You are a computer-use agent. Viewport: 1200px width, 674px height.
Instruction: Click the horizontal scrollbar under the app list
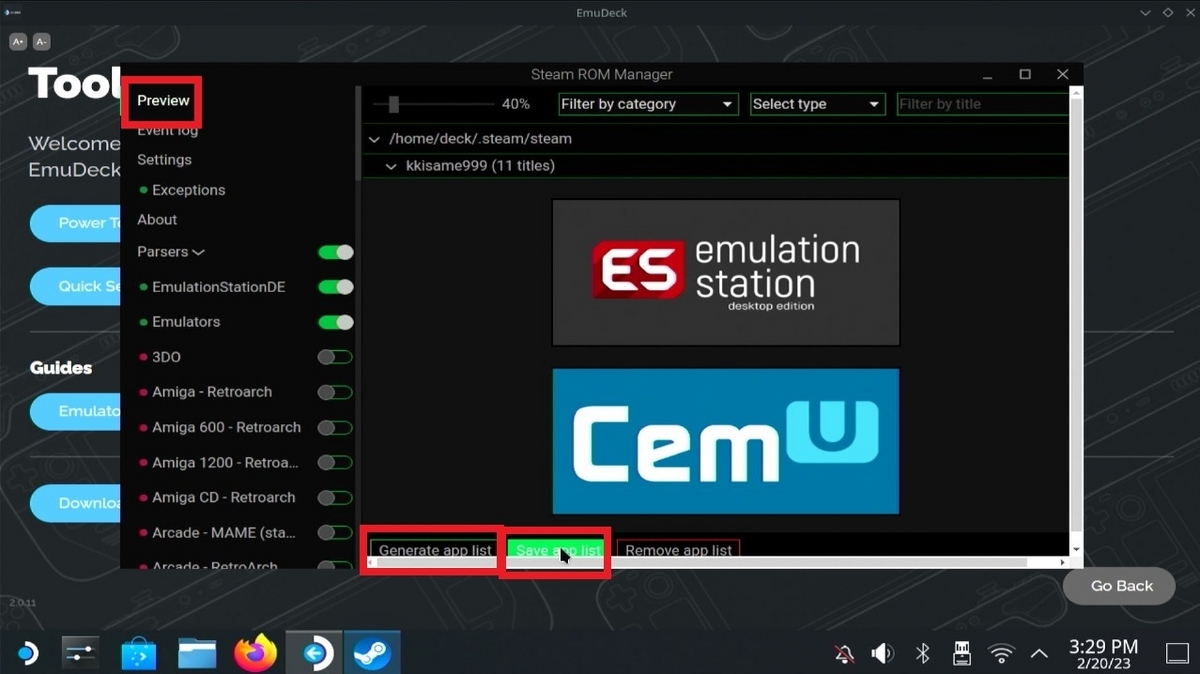[x=700, y=563]
